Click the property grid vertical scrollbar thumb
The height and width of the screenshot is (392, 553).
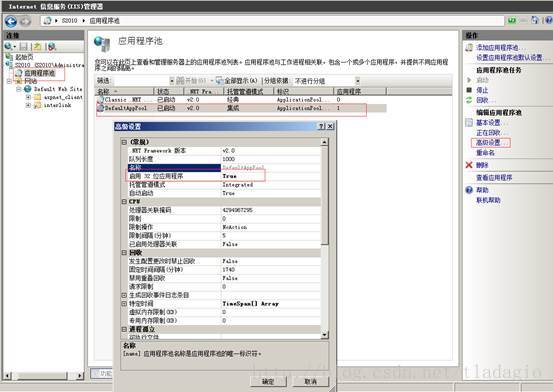tap(324, 195)
